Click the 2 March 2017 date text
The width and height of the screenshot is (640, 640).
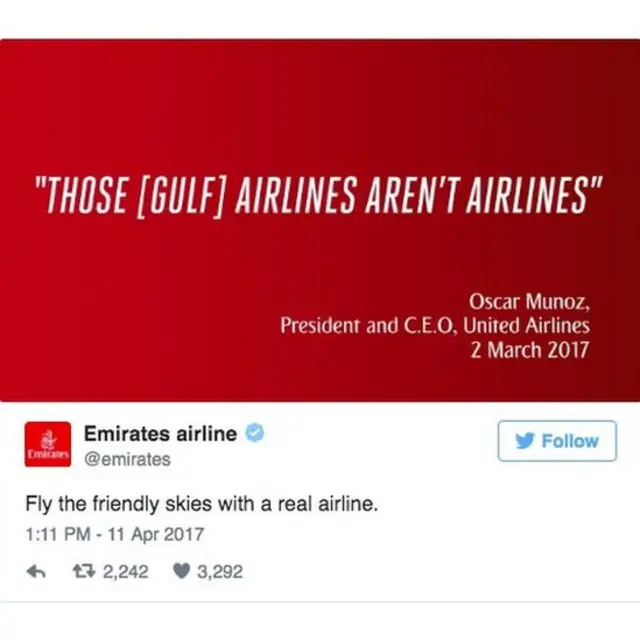(532, 351)
